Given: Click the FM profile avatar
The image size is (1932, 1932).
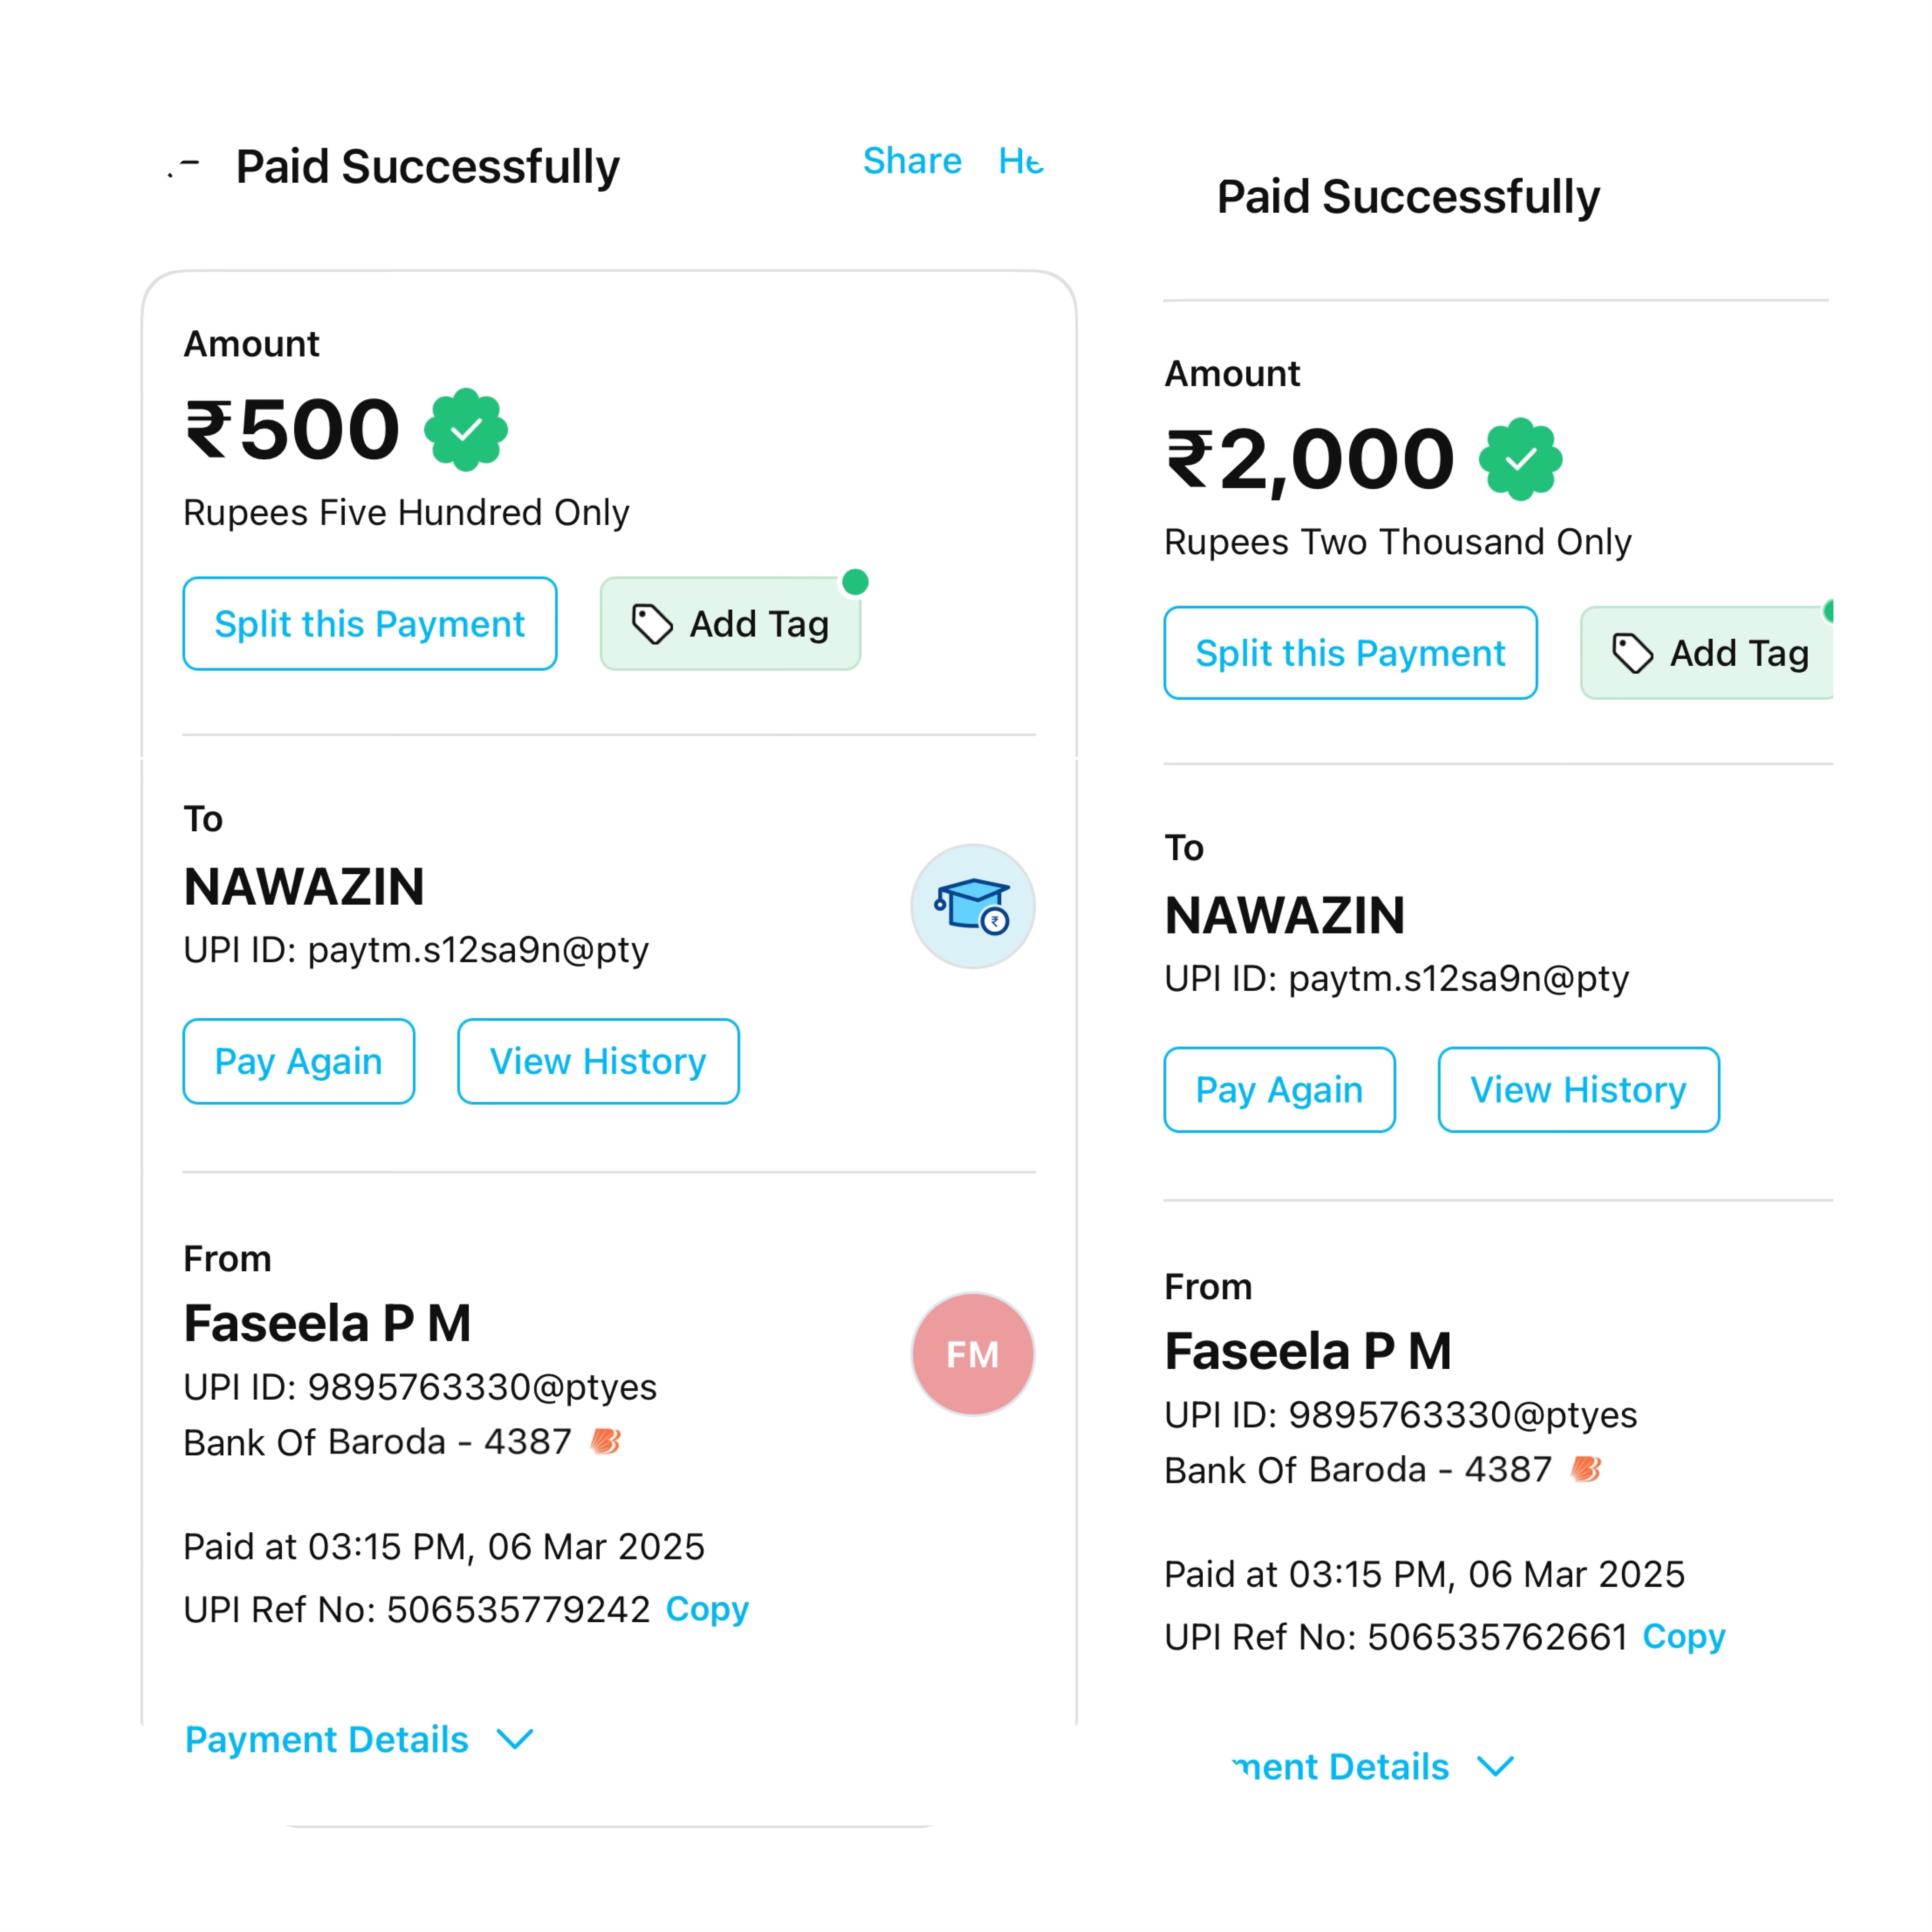Looking at the screenshot, I should tap(972, 1354).
